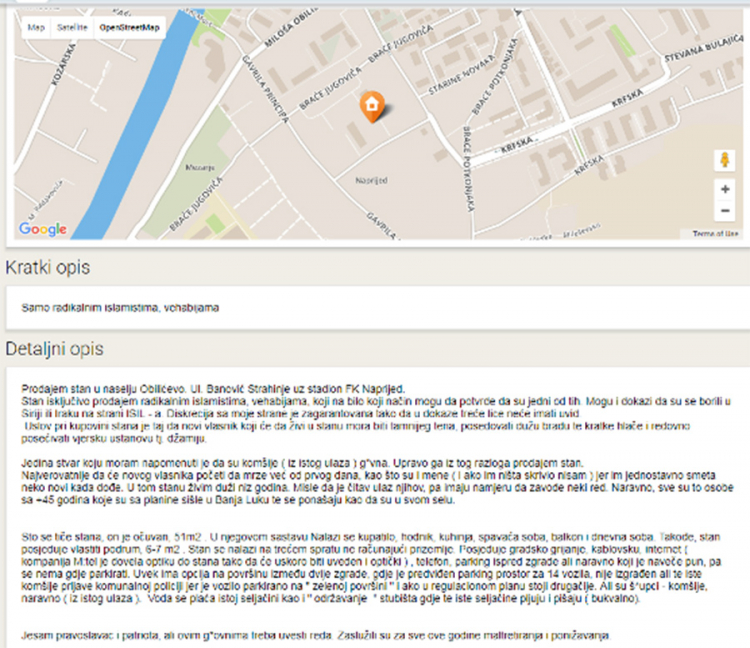Click the blue river on the map
This screenshot has width=750, height=648.
click(130, 130)
